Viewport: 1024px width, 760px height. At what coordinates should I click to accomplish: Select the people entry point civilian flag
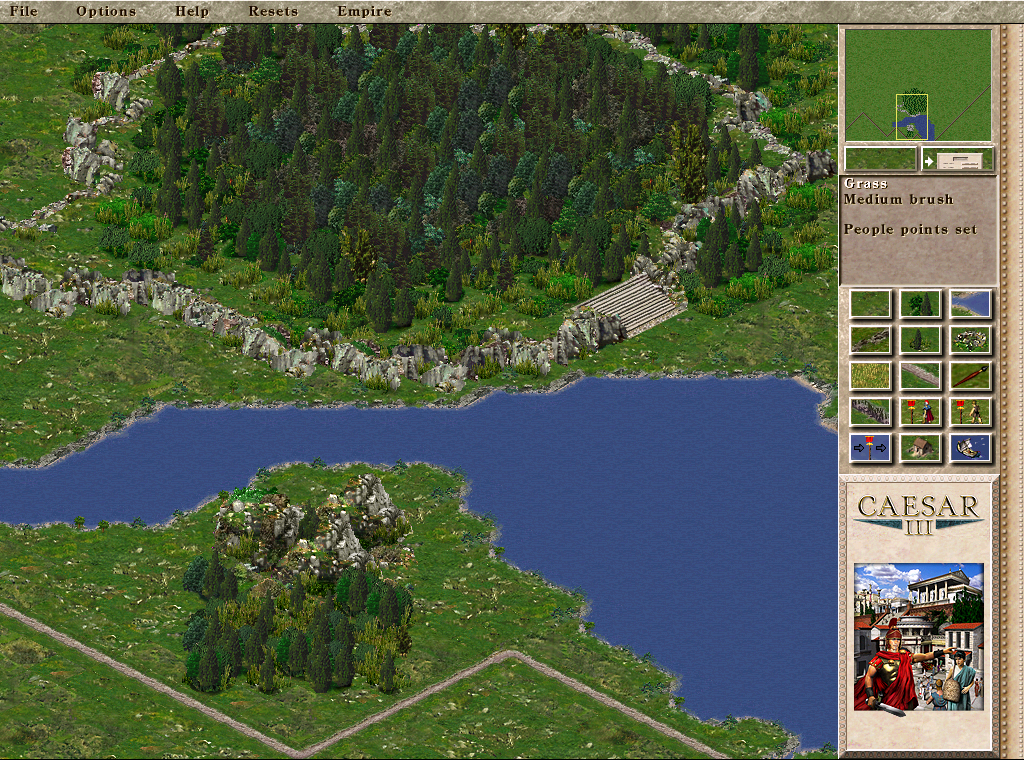[970, 411]
